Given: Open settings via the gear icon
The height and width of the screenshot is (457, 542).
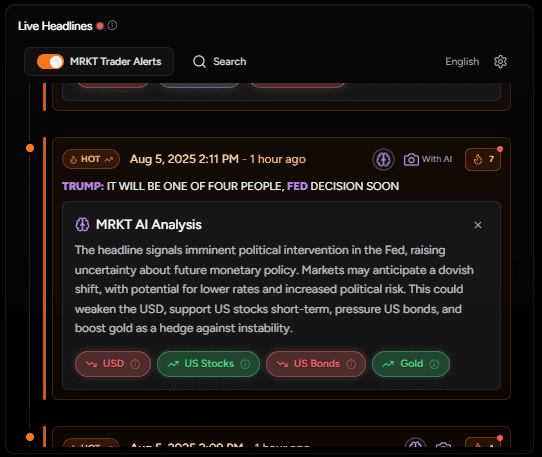Looking at the screenshot, I should [x=500, y=62].
